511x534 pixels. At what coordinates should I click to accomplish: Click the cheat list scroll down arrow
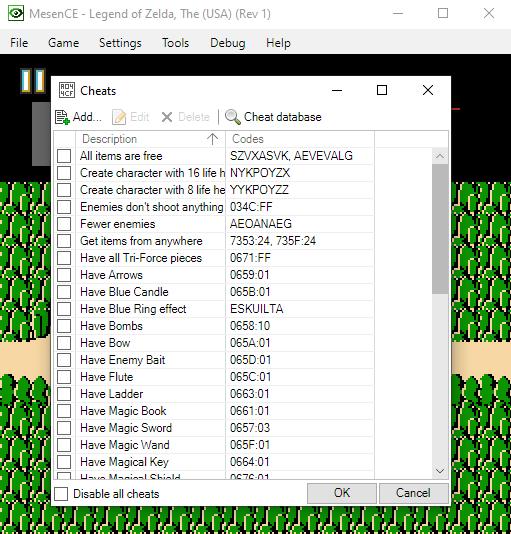tap(440, 471)
